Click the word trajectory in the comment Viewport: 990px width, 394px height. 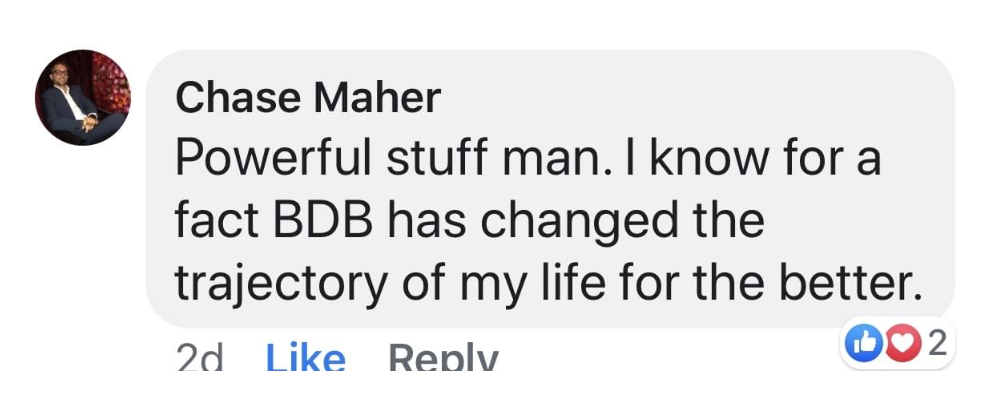click(x=280, y=285)
